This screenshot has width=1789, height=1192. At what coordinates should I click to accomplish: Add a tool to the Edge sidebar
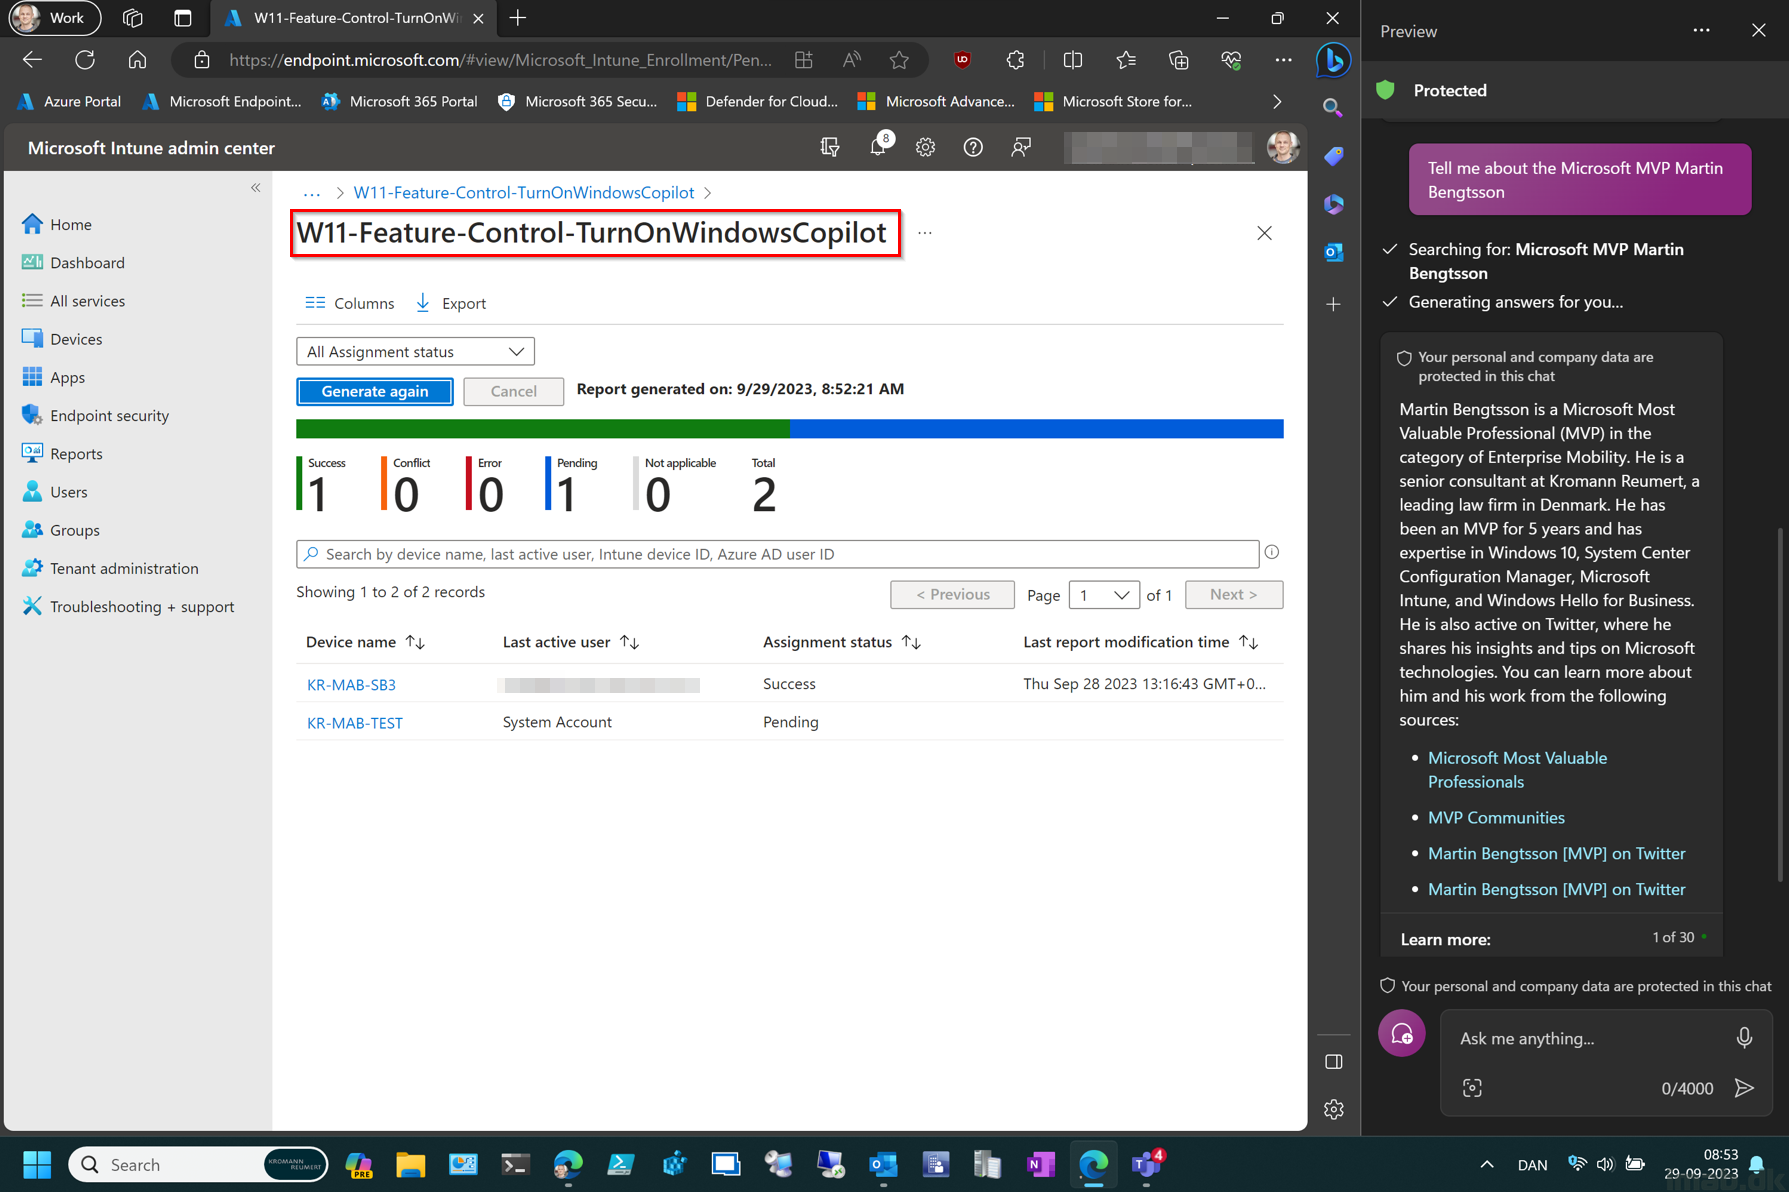[x=1333, y=304]
